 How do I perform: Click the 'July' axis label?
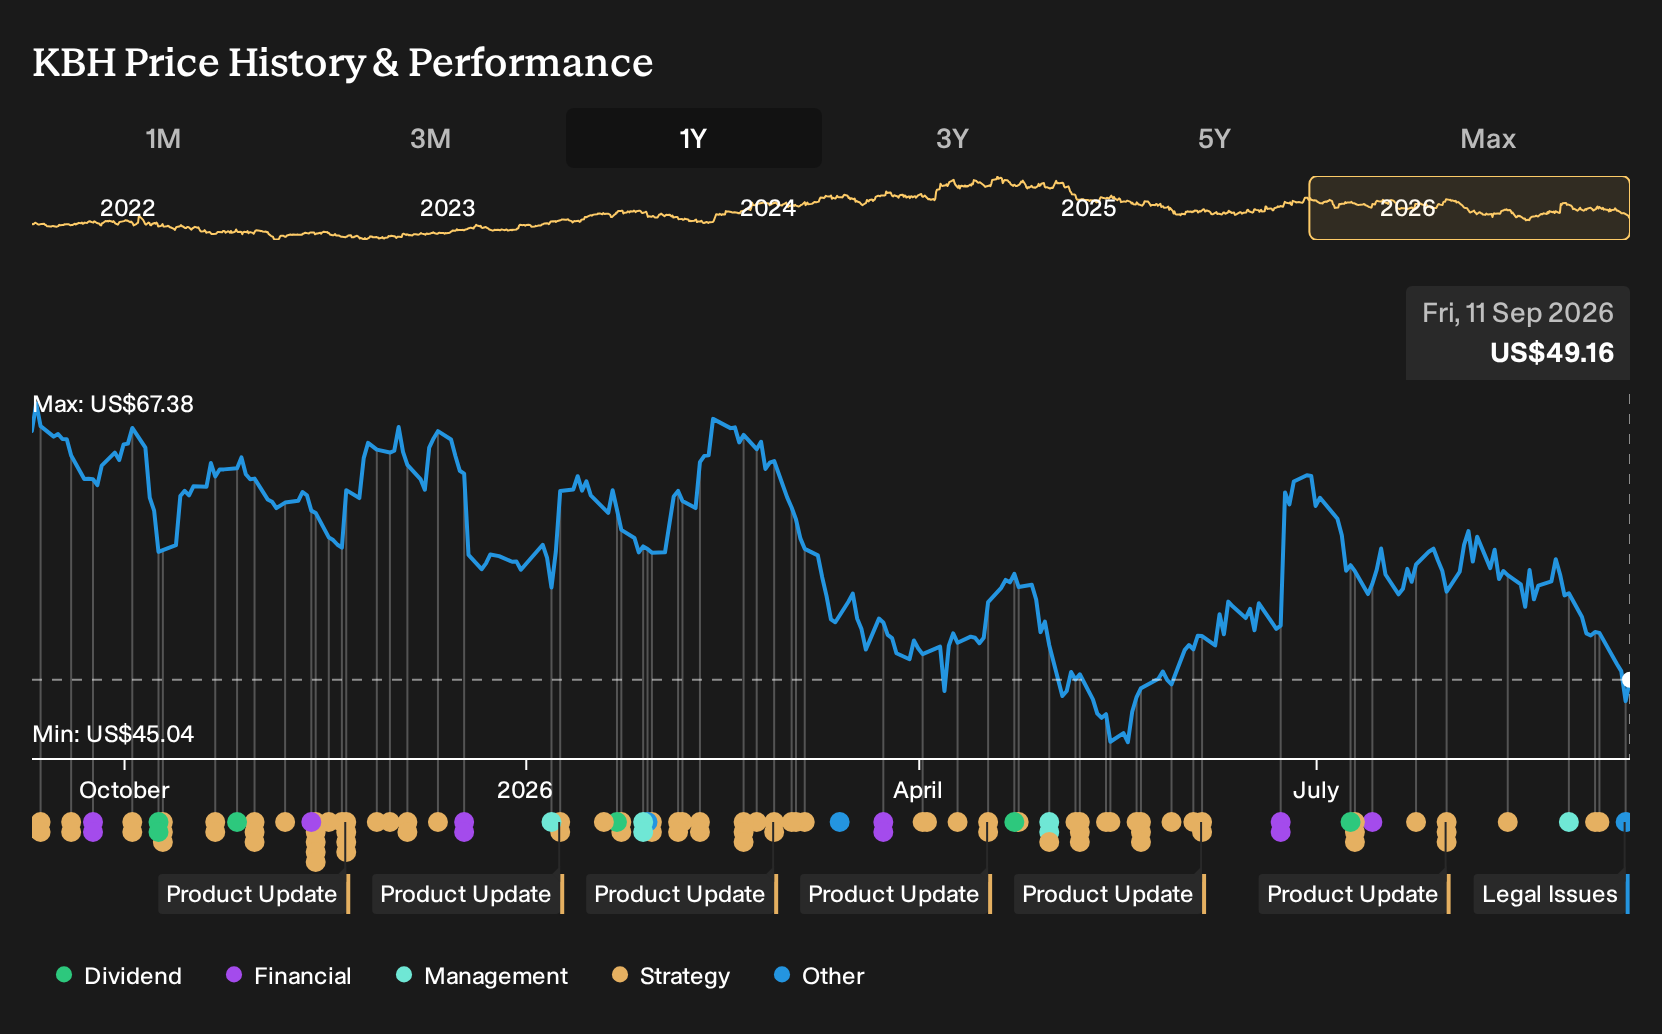[x=1316, y=790]
